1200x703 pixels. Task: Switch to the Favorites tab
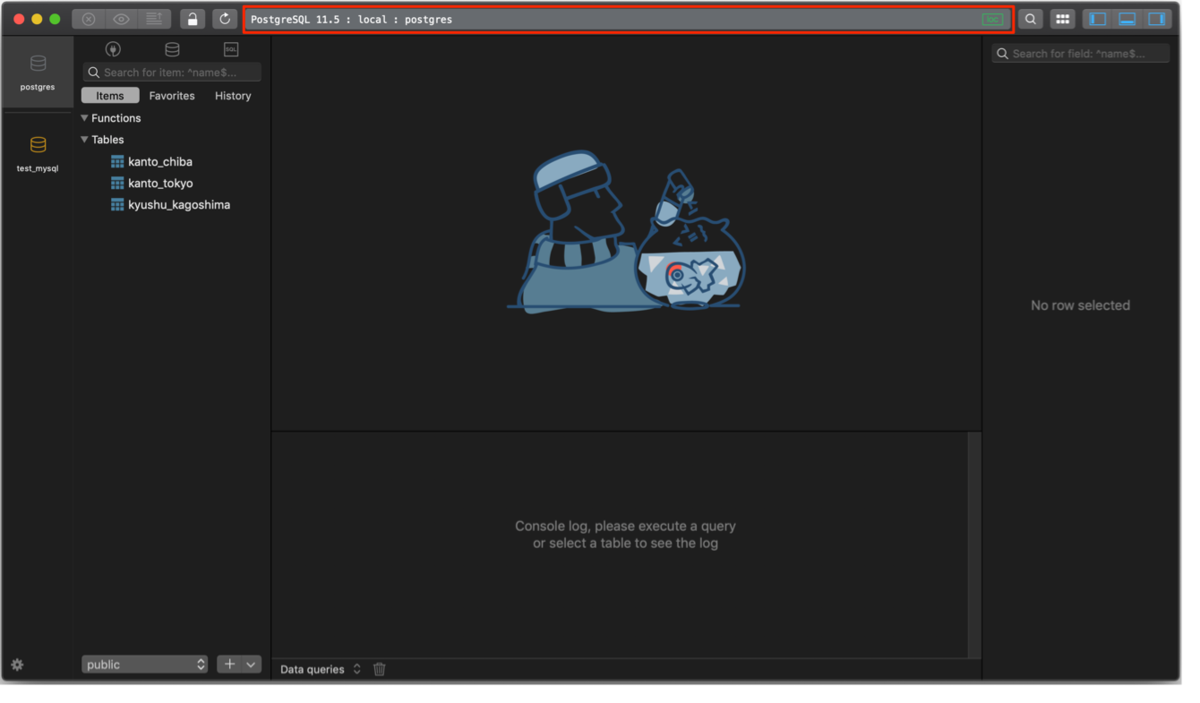pos(172,96)
